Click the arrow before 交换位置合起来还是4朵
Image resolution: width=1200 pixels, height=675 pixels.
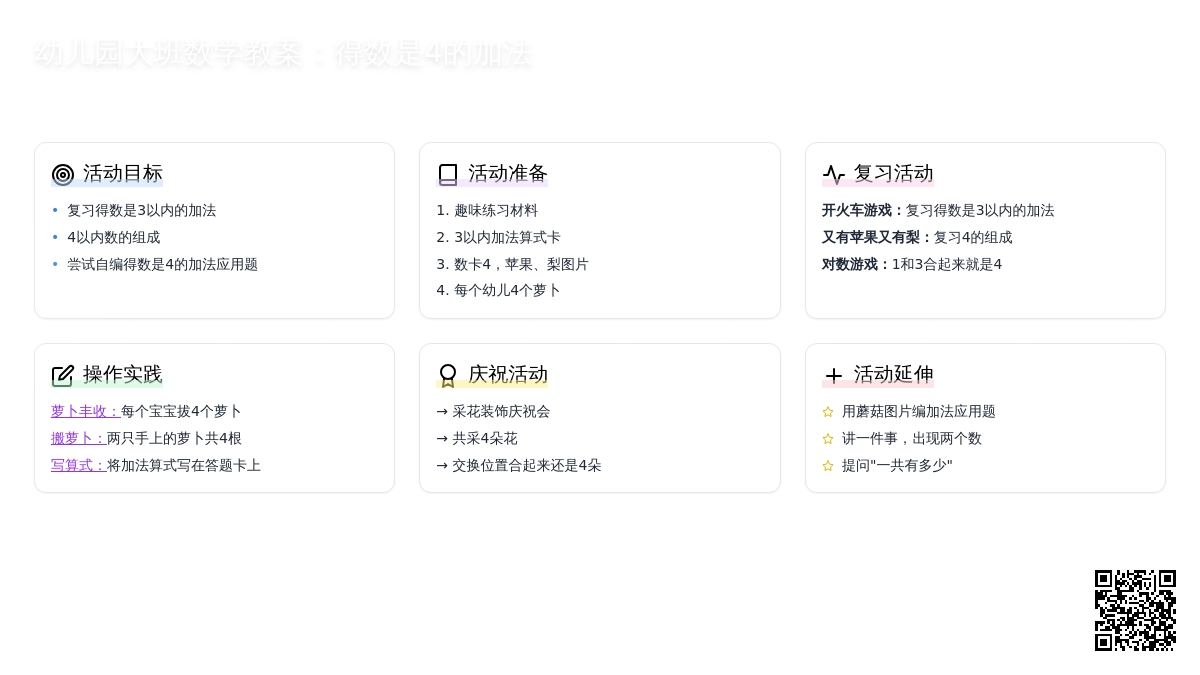pos(441,465)
